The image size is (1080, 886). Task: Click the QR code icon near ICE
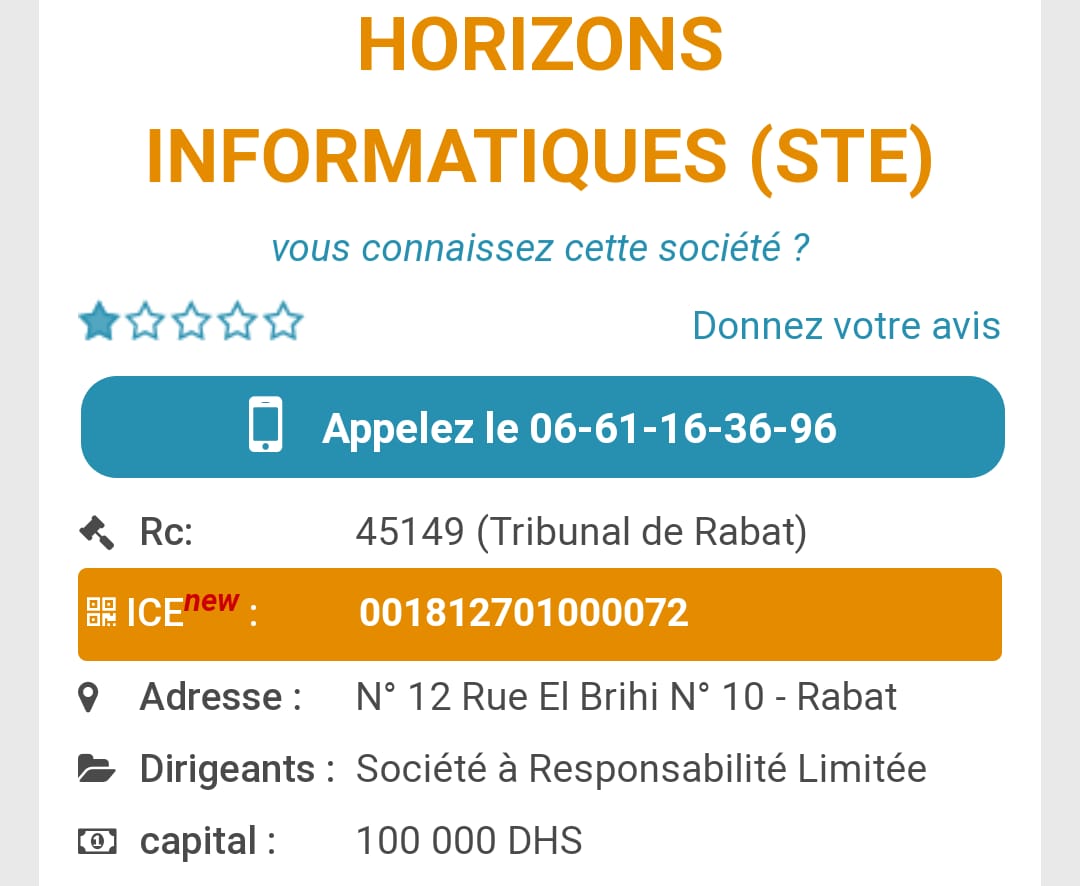[x=102, y=612]
